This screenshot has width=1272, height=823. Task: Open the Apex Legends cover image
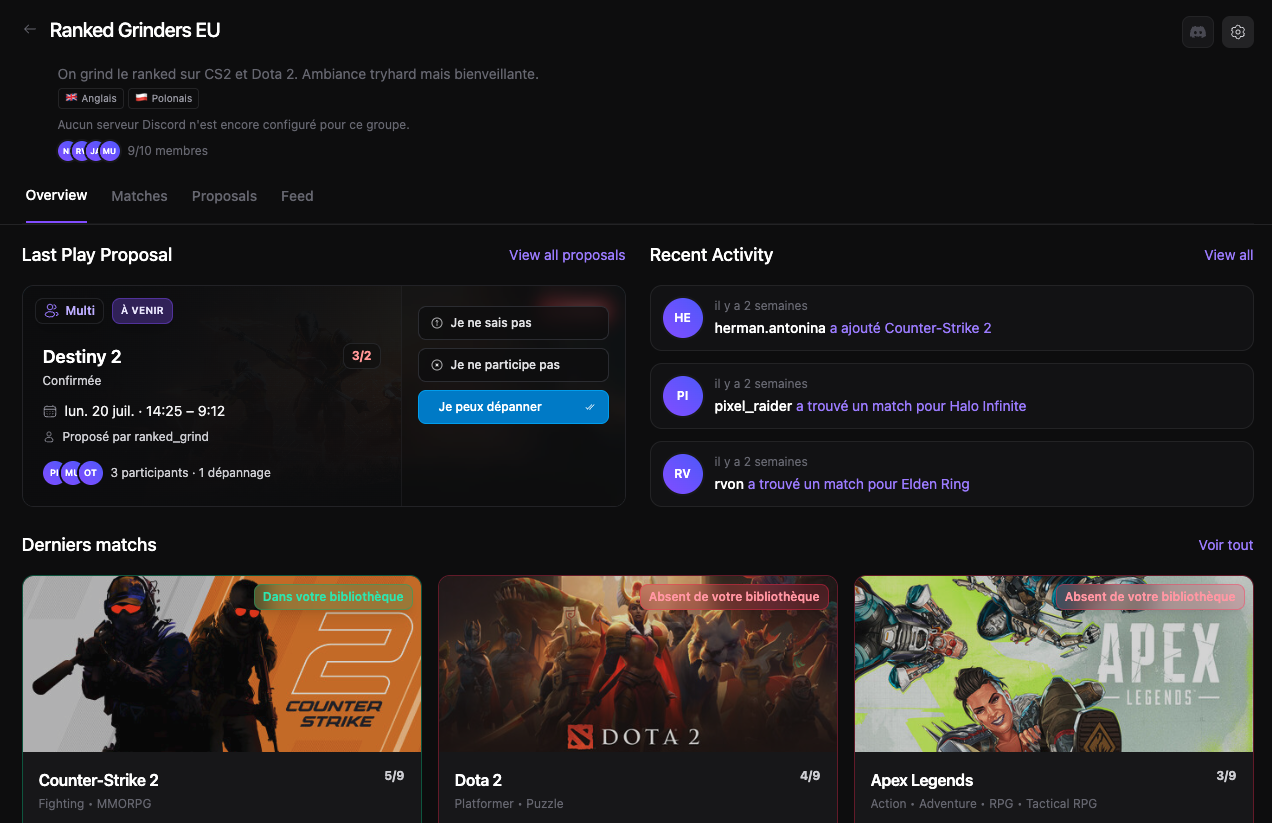coord(1054,664)
